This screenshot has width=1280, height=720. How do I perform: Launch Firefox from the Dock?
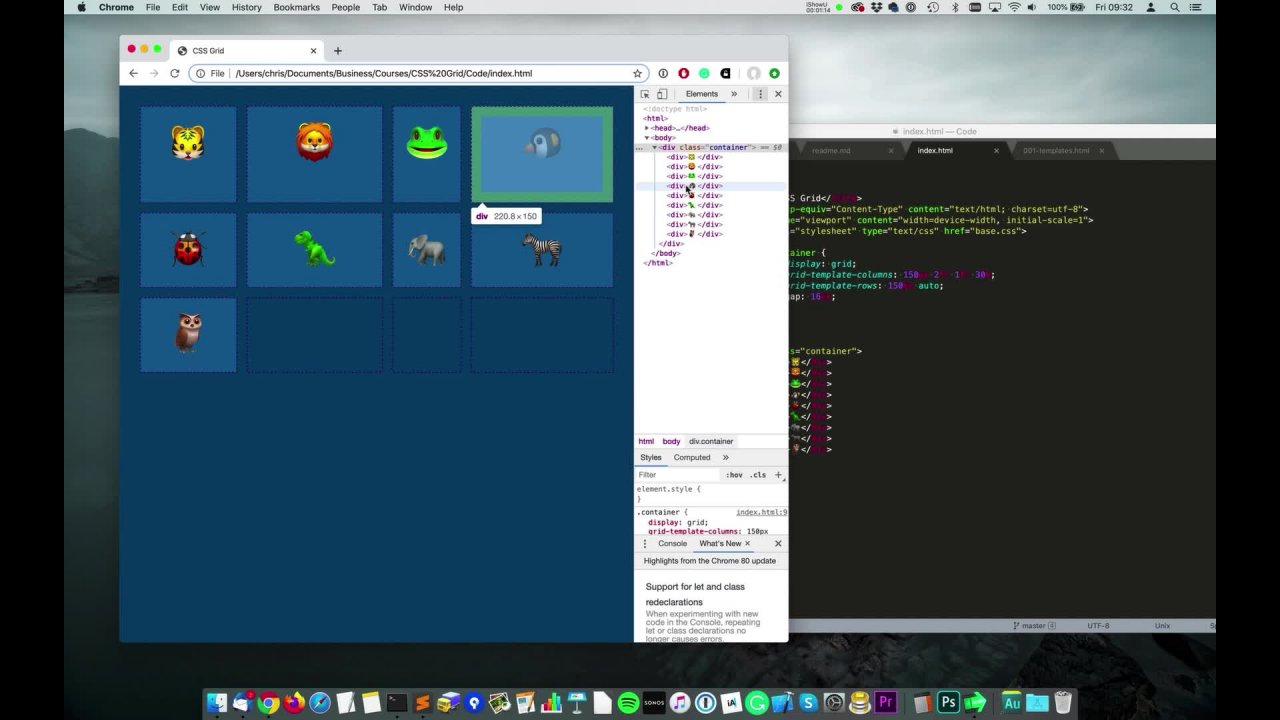coord(294,703)
